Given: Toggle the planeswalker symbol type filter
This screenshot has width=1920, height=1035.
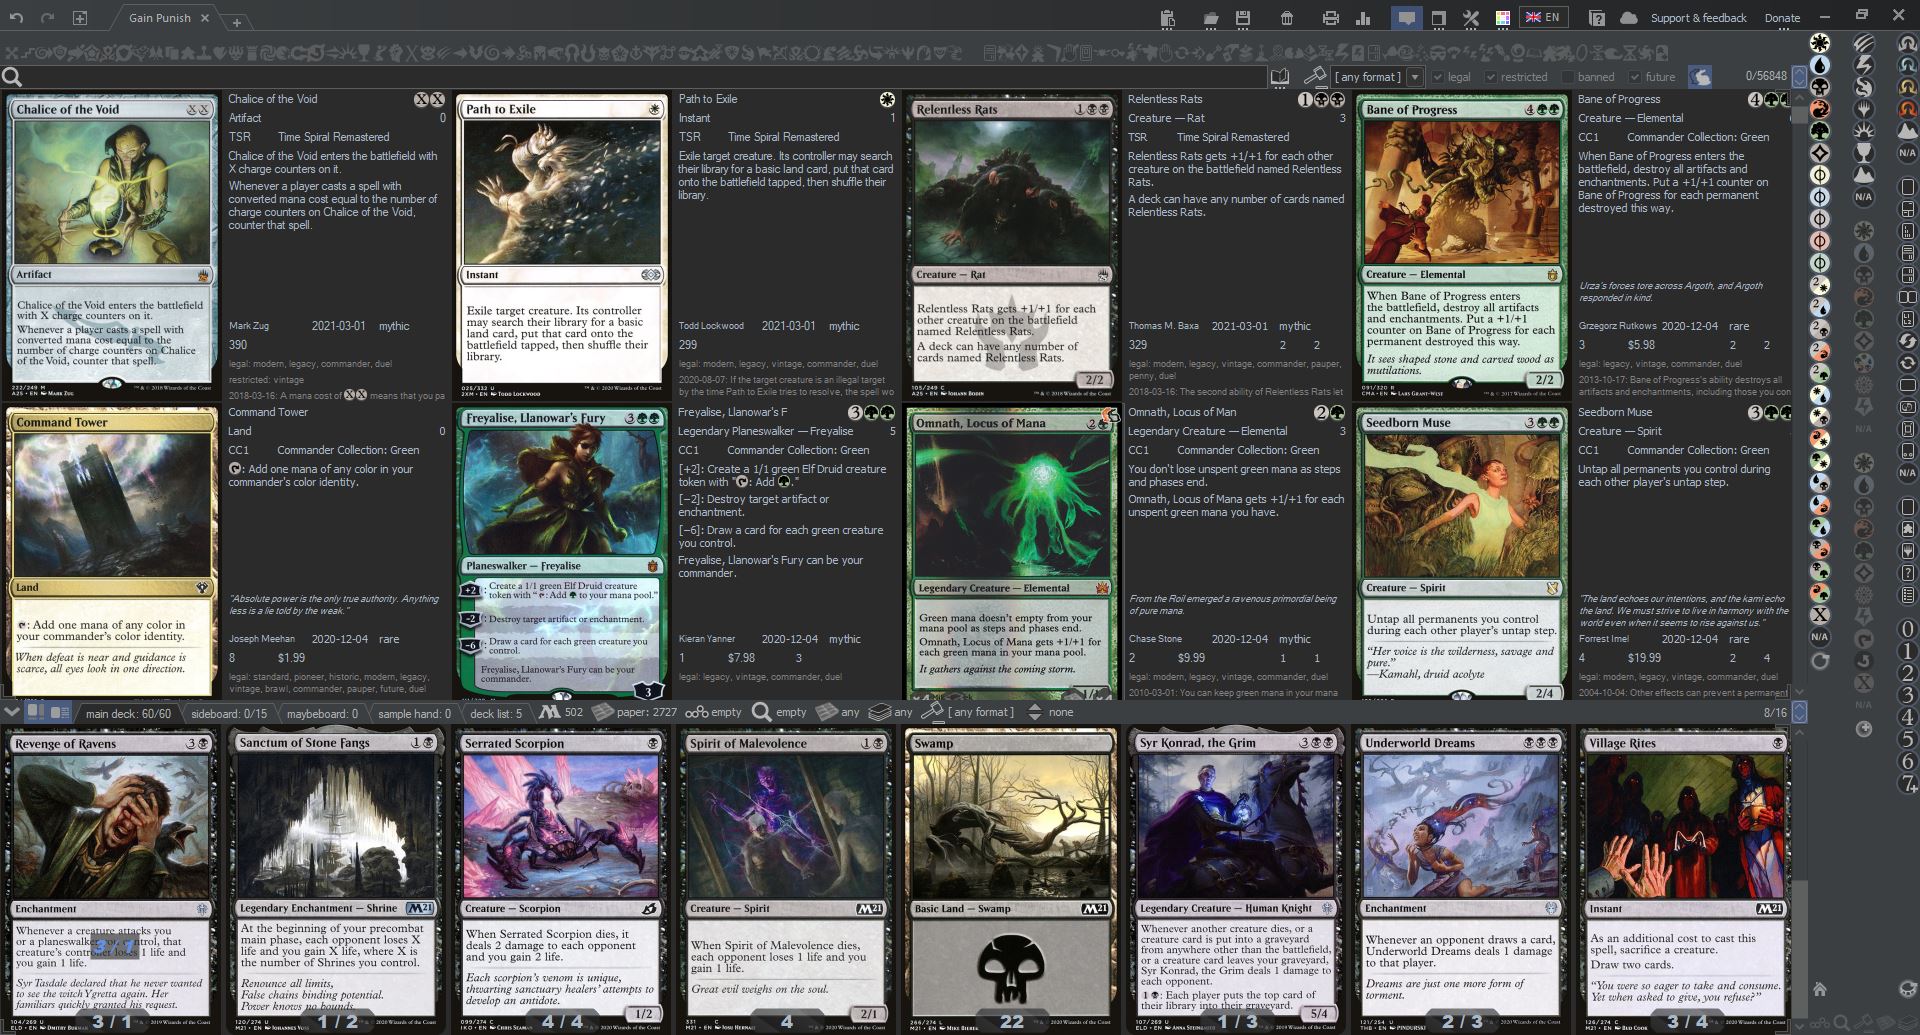Looking at the screenshot, I should click(x=1864, y=108).
